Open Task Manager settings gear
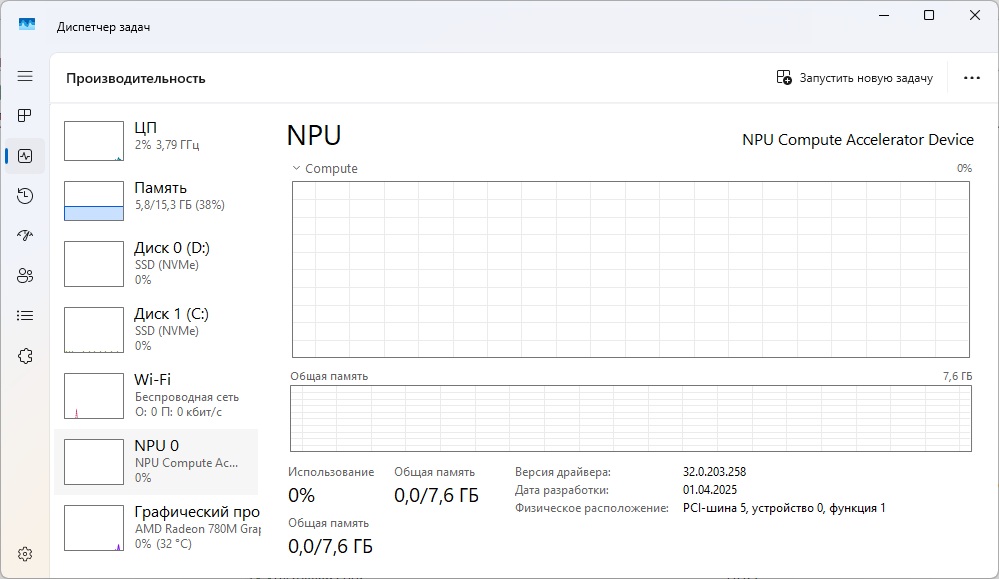Image resolution: width=999 pixels, height=579 pixels. (25, 554)
